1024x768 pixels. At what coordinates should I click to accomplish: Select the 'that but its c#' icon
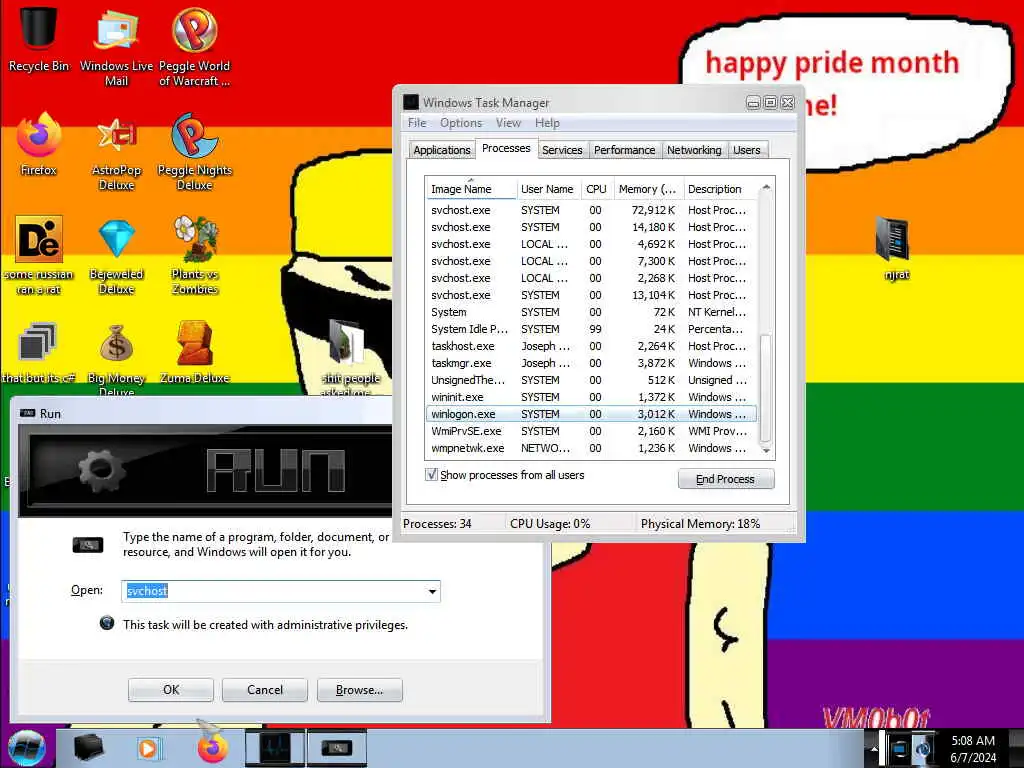click(38, 353)
